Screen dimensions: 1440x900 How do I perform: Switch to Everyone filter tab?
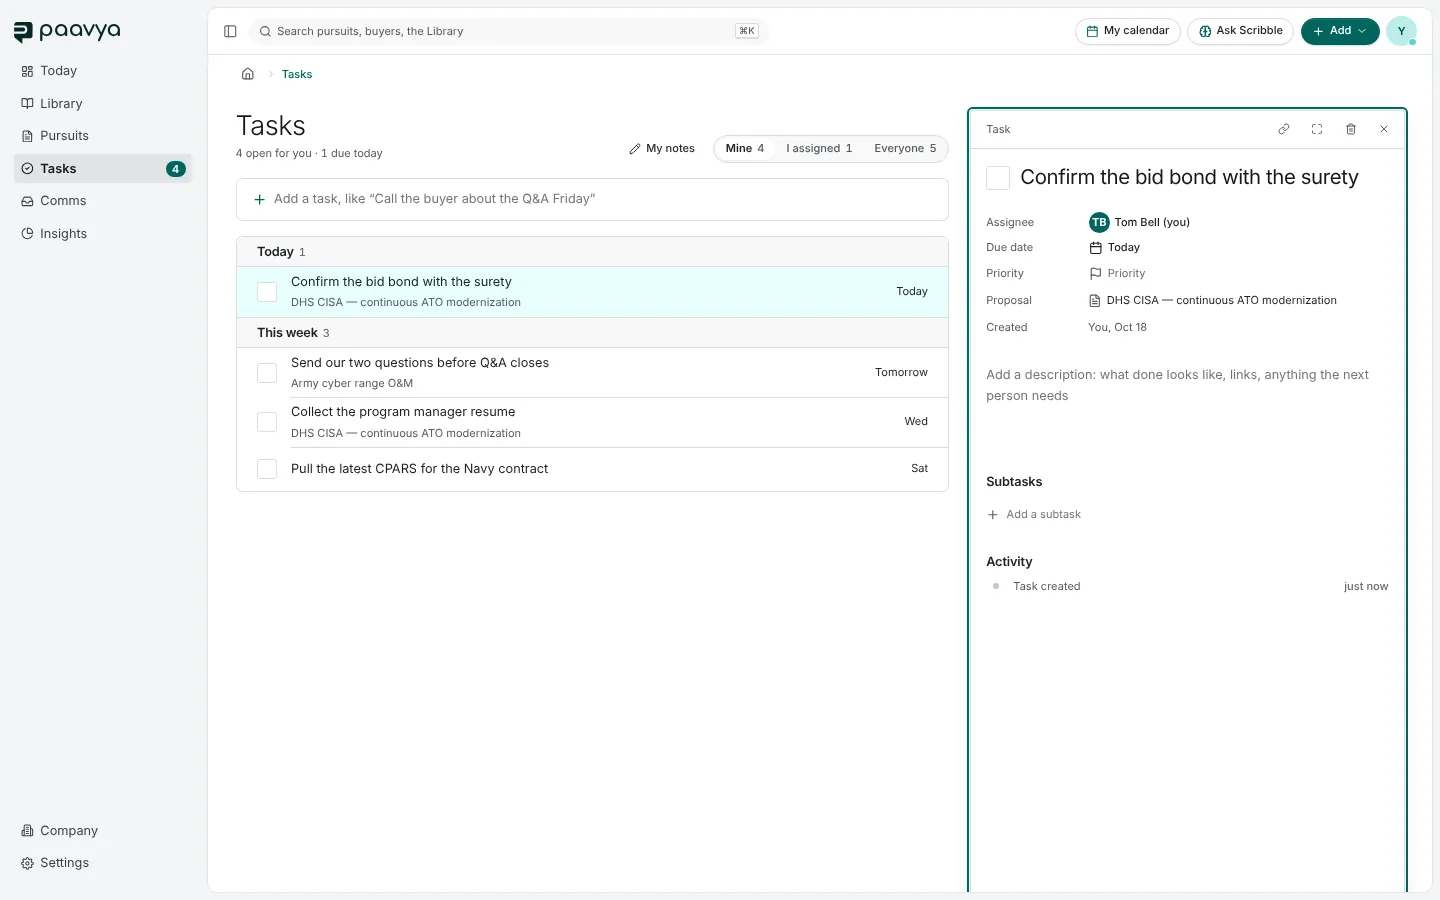[905, 148]
